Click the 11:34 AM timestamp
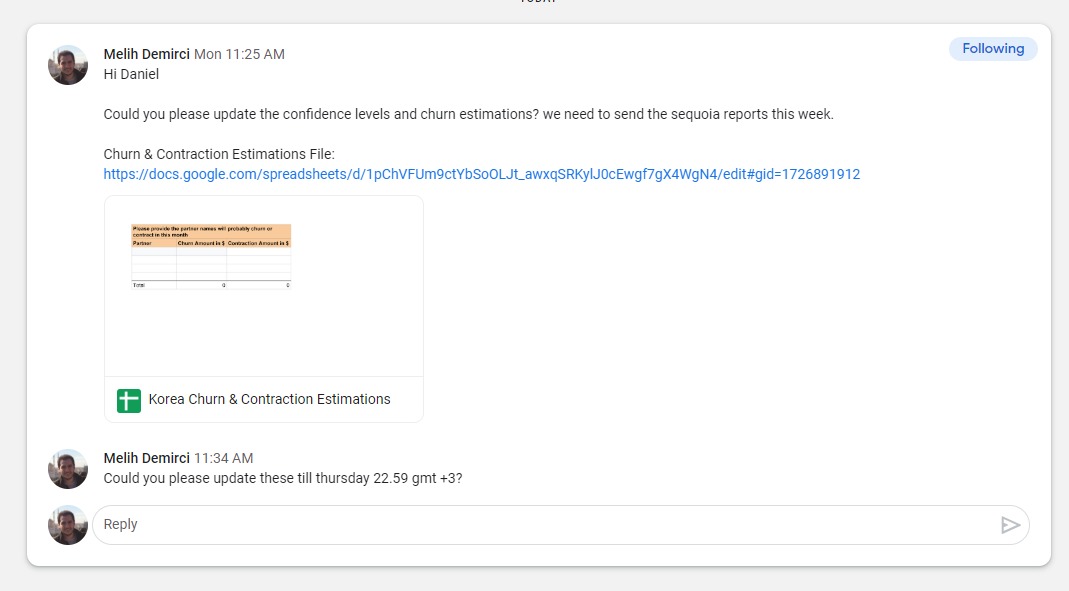The image size is (1069, 591). 223,458
